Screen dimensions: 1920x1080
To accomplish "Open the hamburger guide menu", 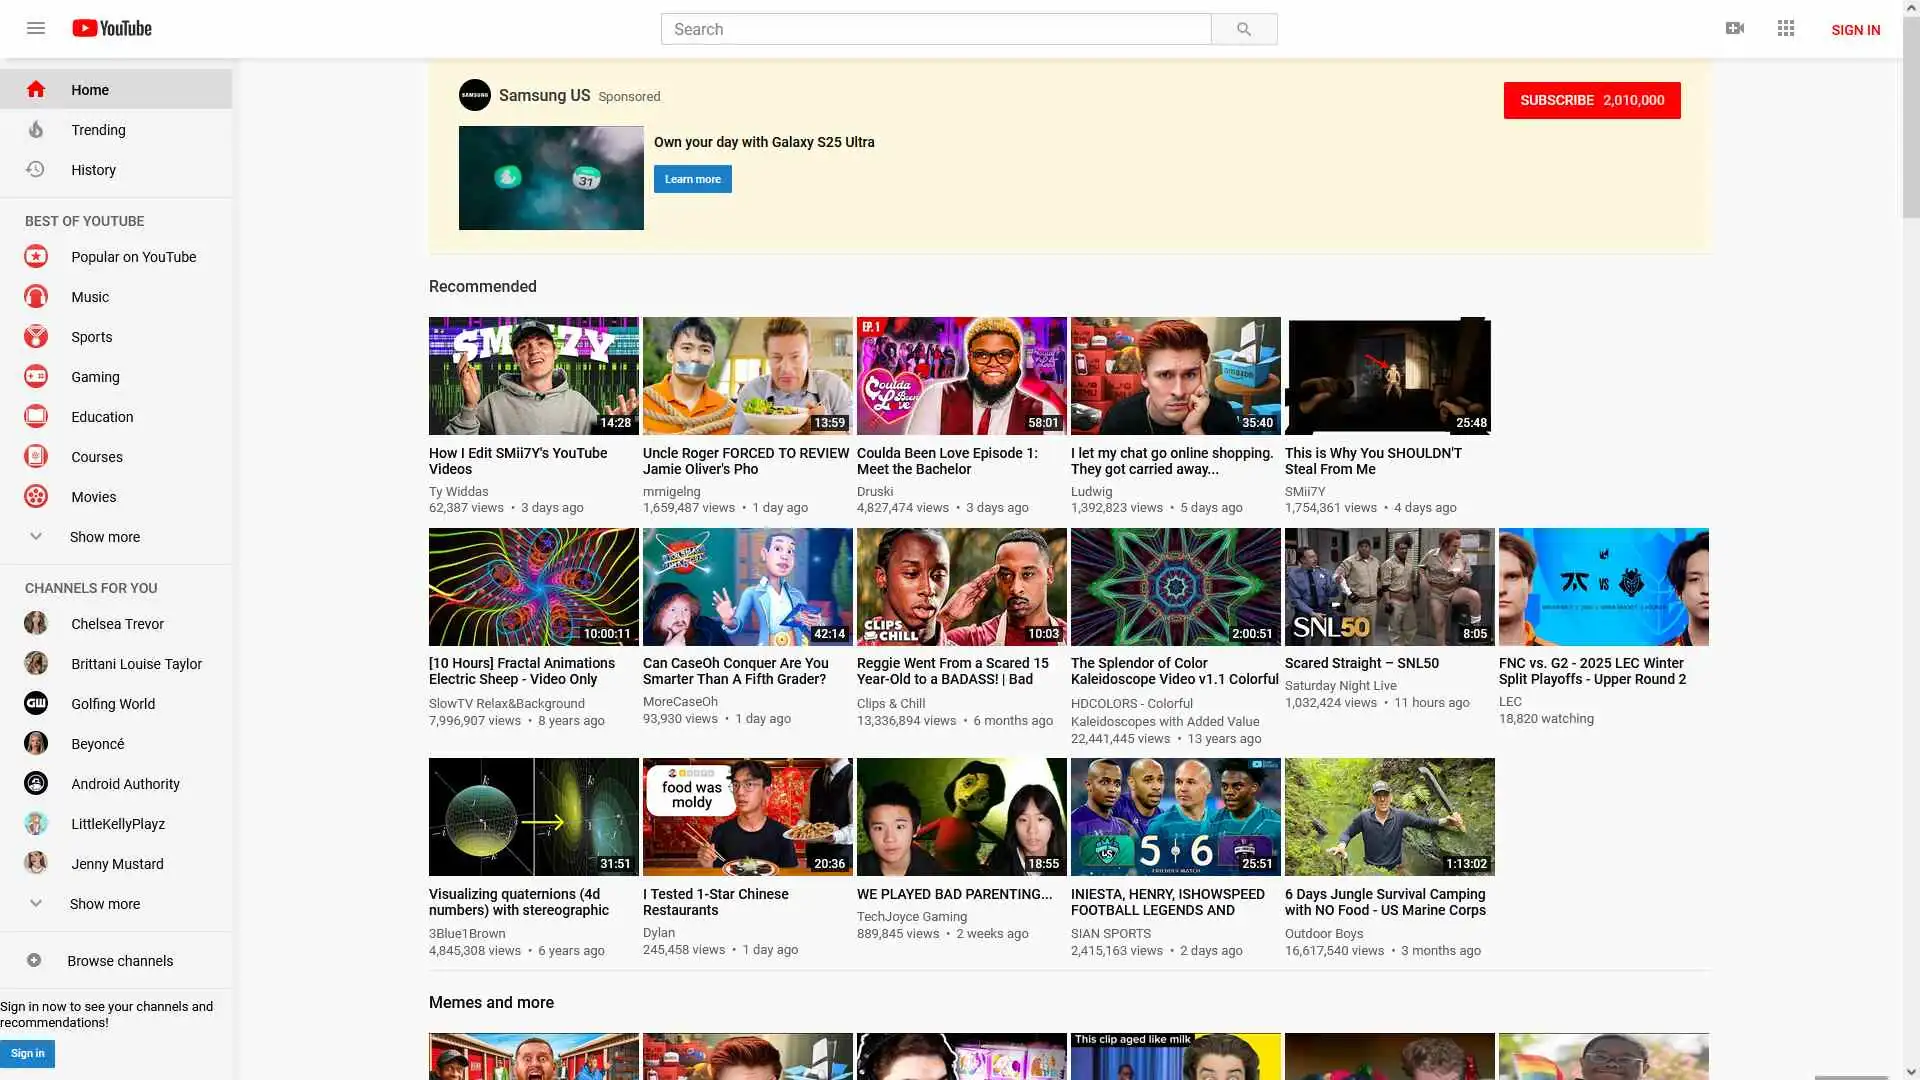I will click(x=36, y=28).
